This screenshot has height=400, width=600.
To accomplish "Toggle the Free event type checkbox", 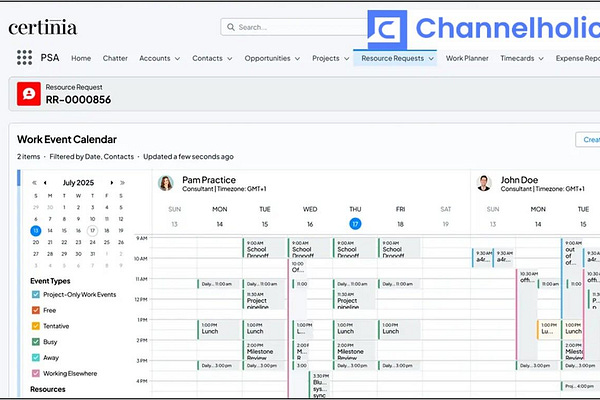I will pos(36,310).
